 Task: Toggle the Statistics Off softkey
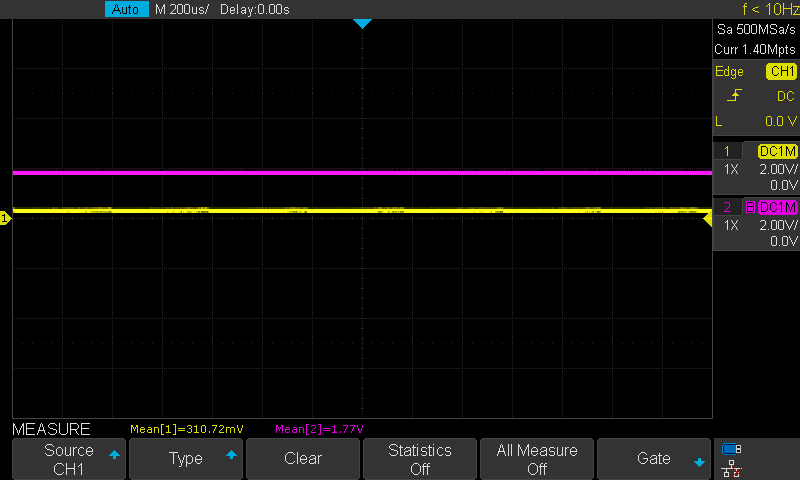[x=420, y=459]
